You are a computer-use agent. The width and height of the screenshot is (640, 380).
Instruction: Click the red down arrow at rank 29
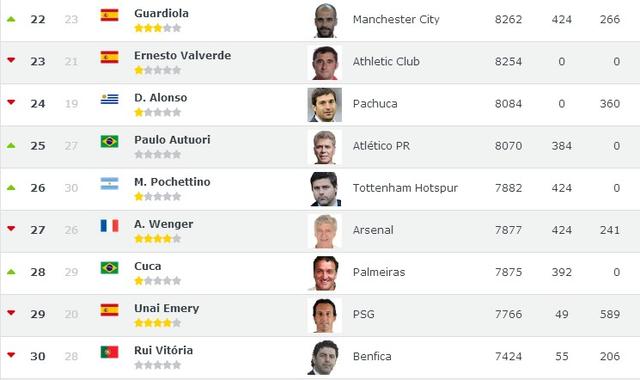[x=11, y=313]
